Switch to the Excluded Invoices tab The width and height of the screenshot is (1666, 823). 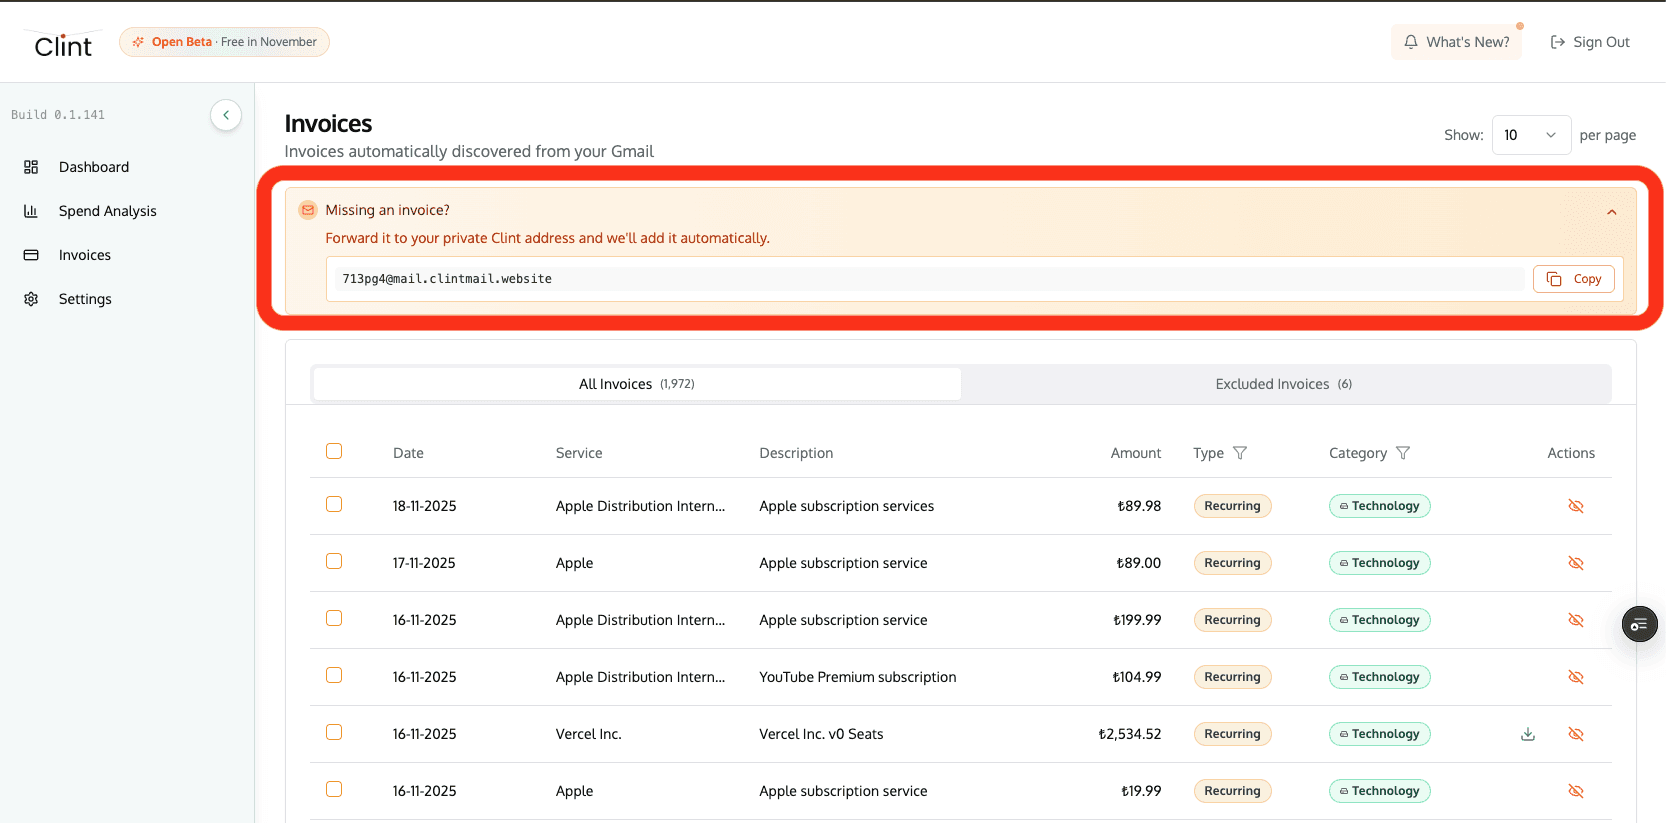[x=1284, y=384]
